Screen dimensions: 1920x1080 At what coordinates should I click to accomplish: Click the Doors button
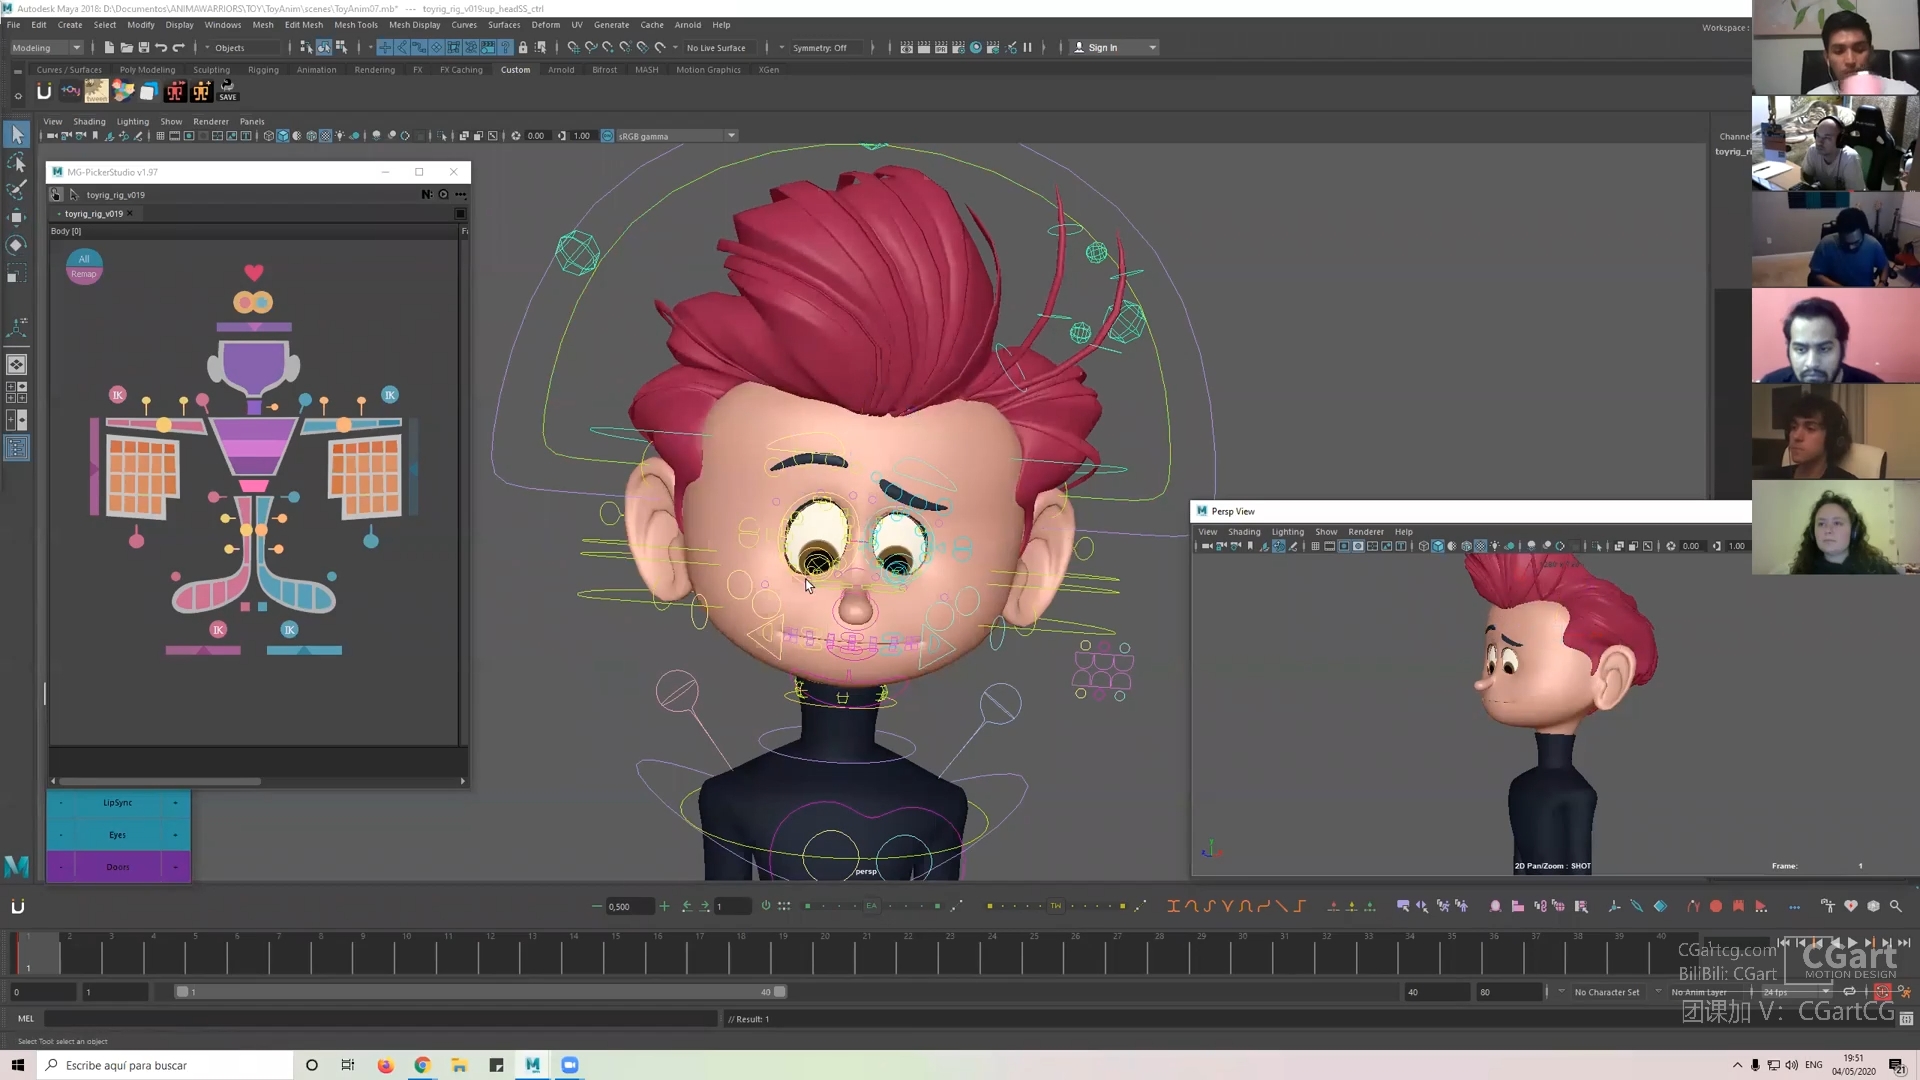coord(118,866)
